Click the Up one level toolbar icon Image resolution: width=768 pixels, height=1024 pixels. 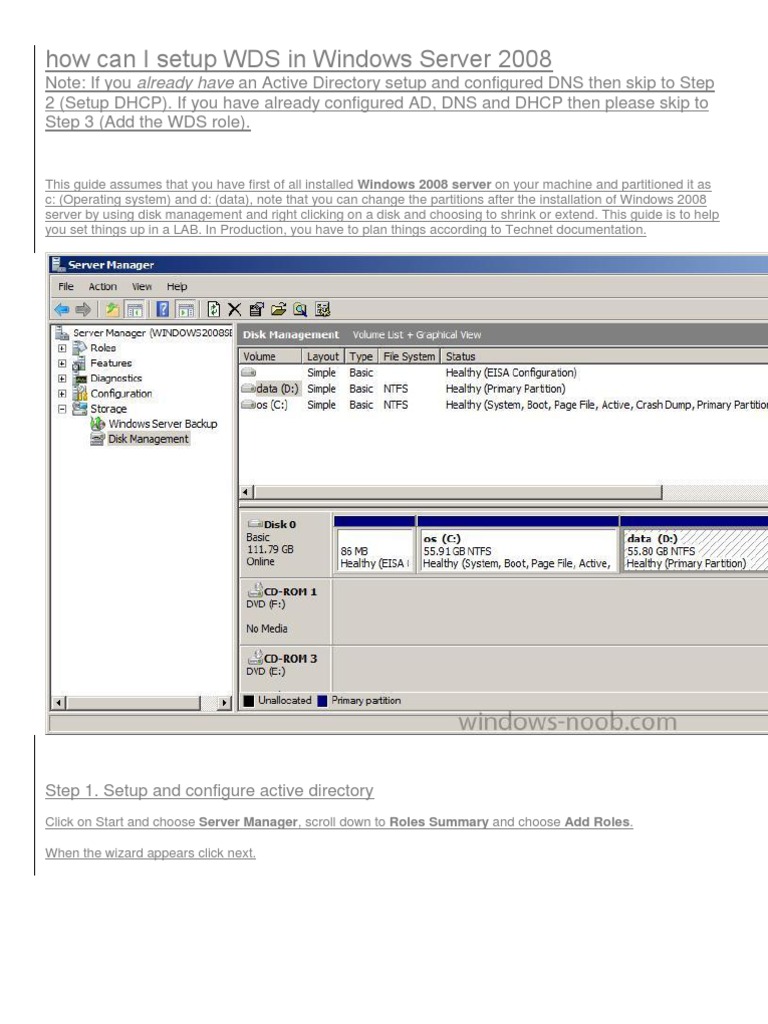coord(112,309)
